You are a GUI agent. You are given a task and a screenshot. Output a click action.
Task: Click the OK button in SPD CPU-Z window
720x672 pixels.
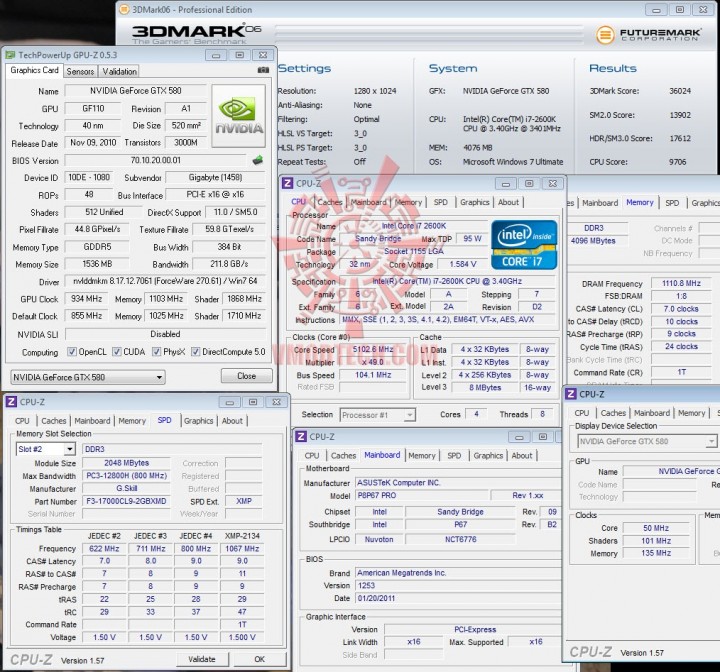[259, 659]
